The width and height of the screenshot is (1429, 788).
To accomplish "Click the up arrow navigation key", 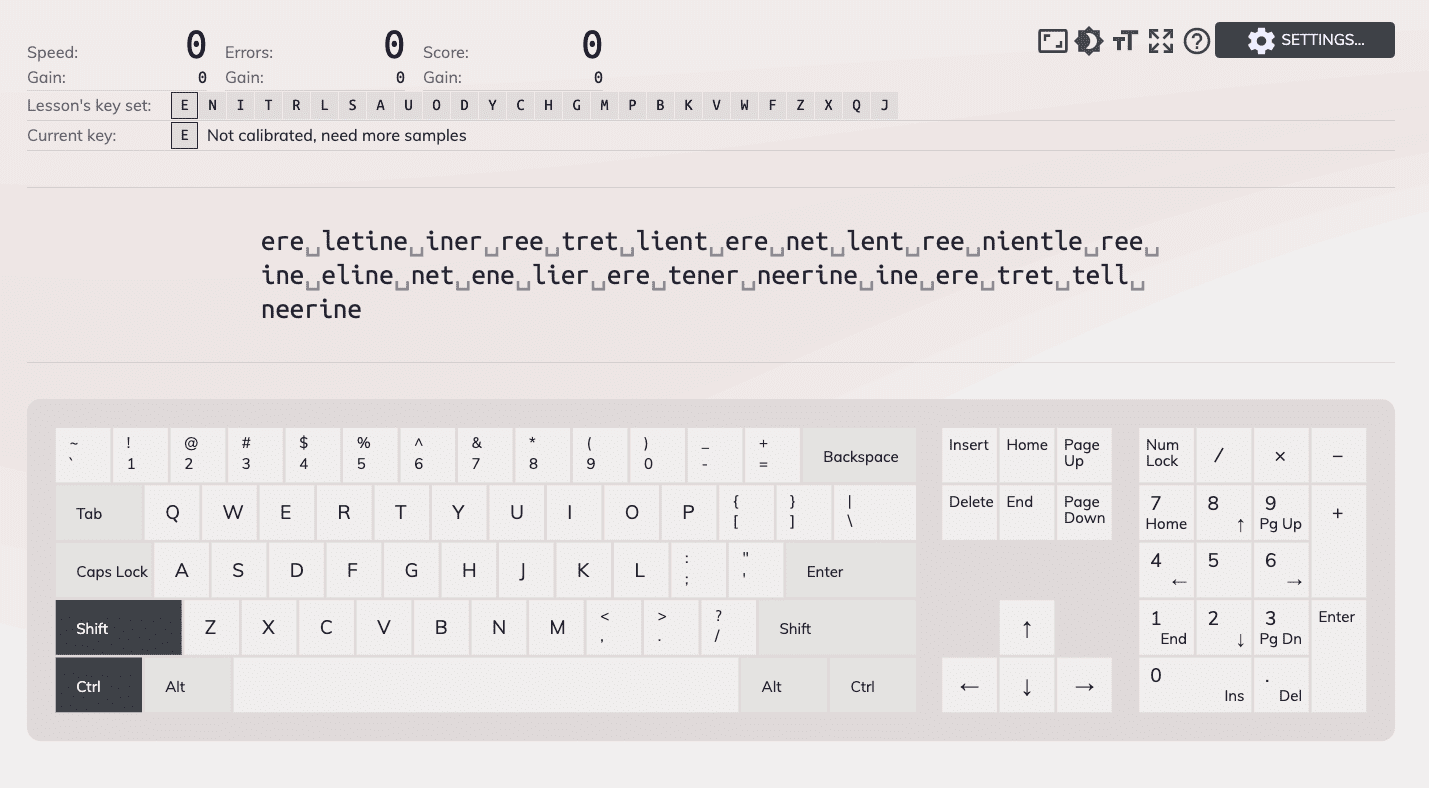I will (1026, 627).
